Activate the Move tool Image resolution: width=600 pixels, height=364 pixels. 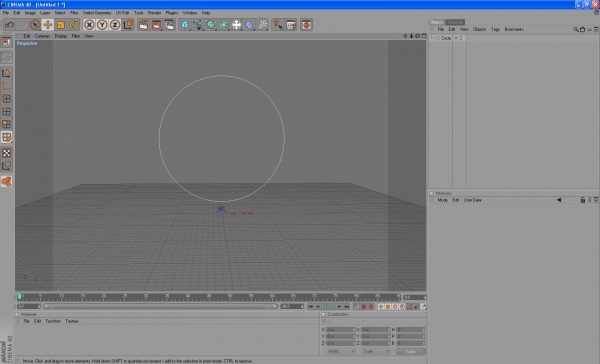[48, 25]
